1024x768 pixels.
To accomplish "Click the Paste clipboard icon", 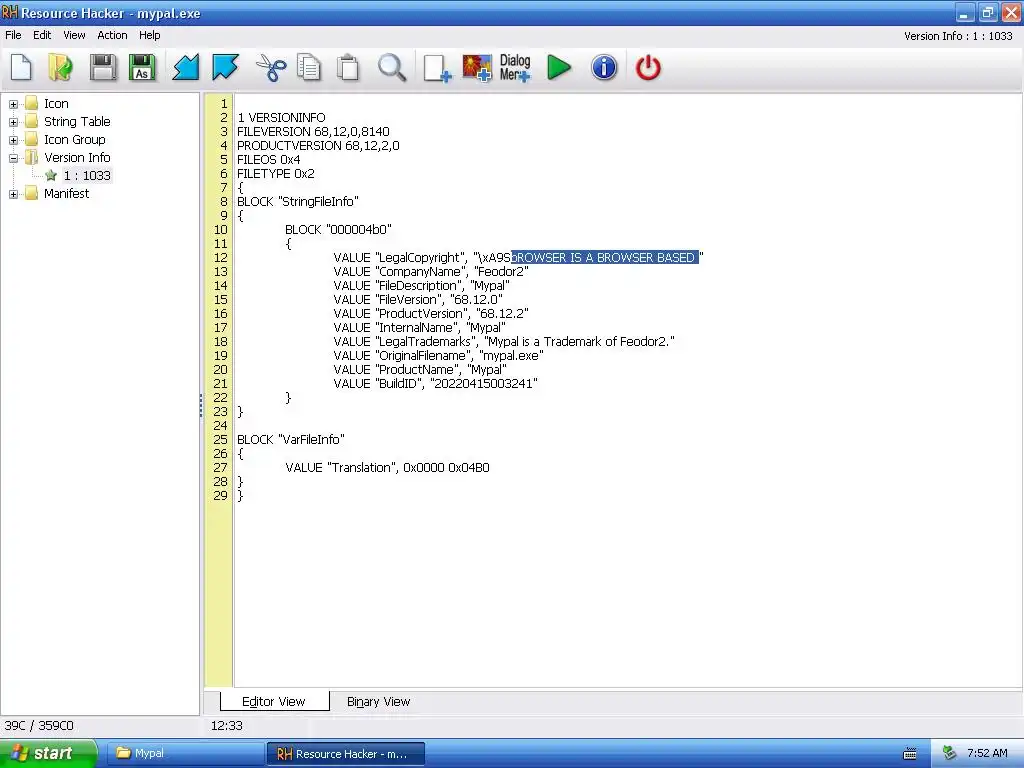I will click(x=348, y=67).
